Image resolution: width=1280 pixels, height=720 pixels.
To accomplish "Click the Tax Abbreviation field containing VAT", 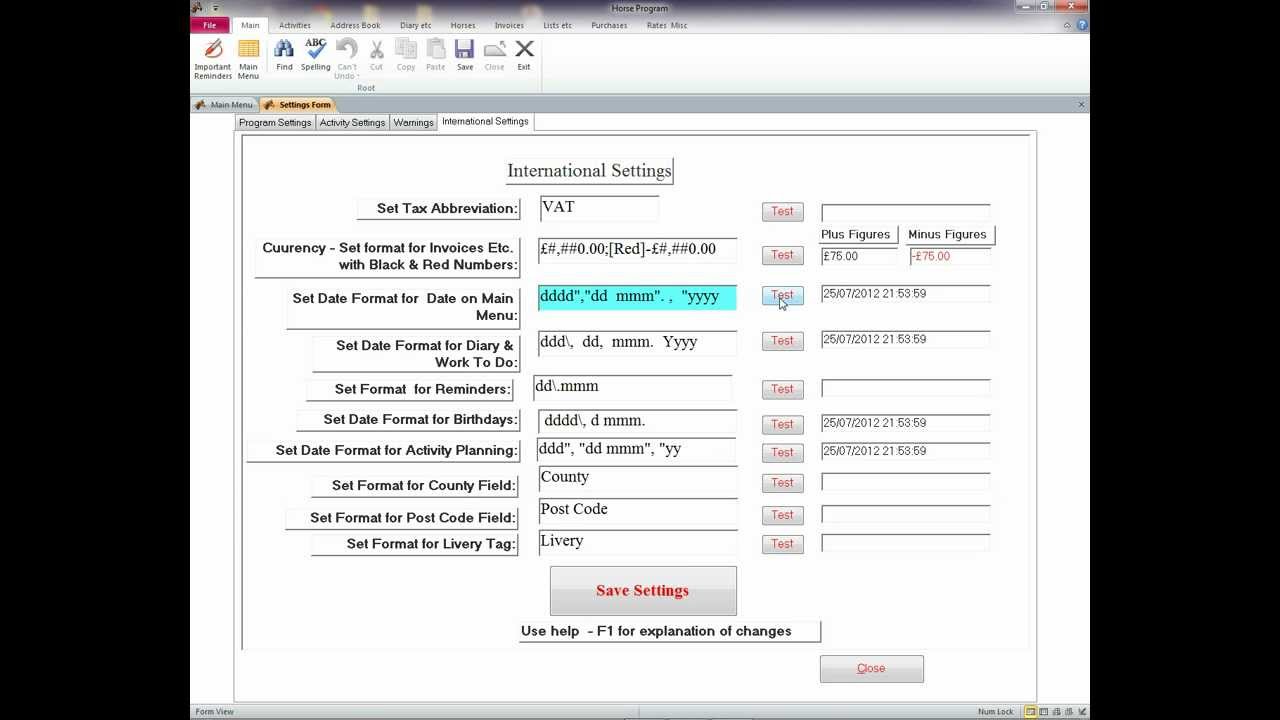I will coord(599,208).
